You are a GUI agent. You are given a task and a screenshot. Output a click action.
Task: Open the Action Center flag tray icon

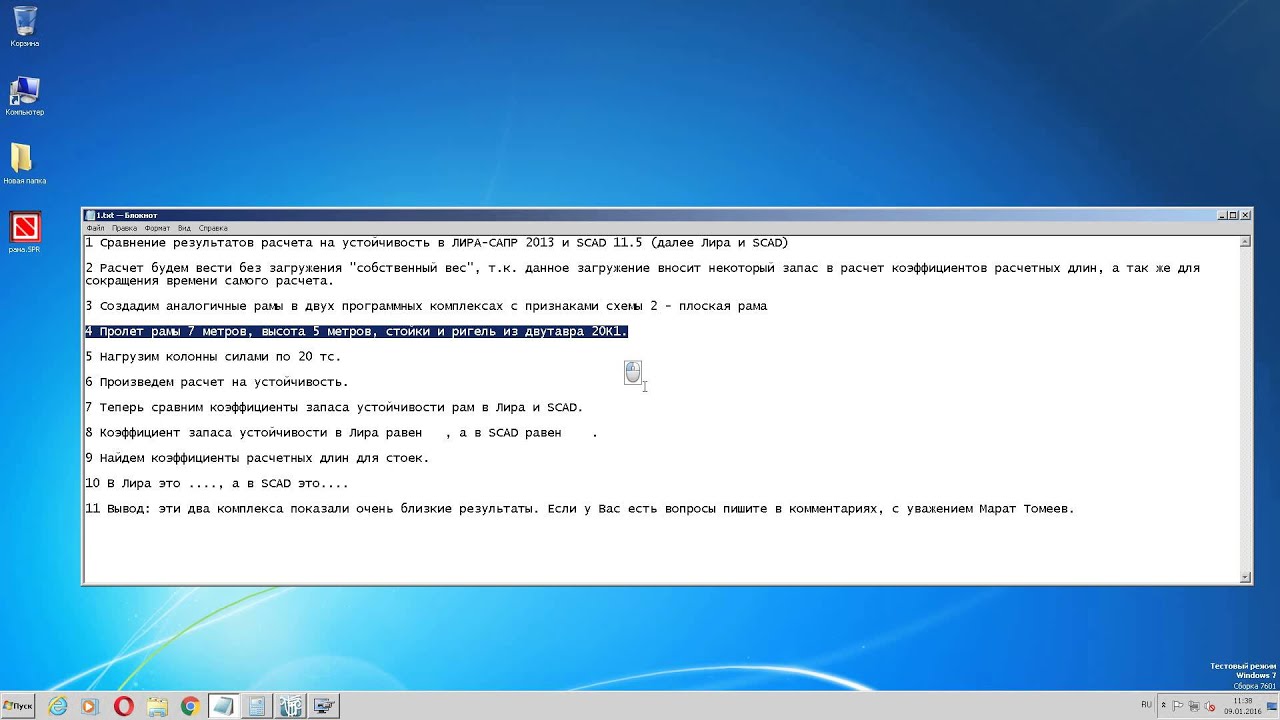click(x=1179, y=705)
